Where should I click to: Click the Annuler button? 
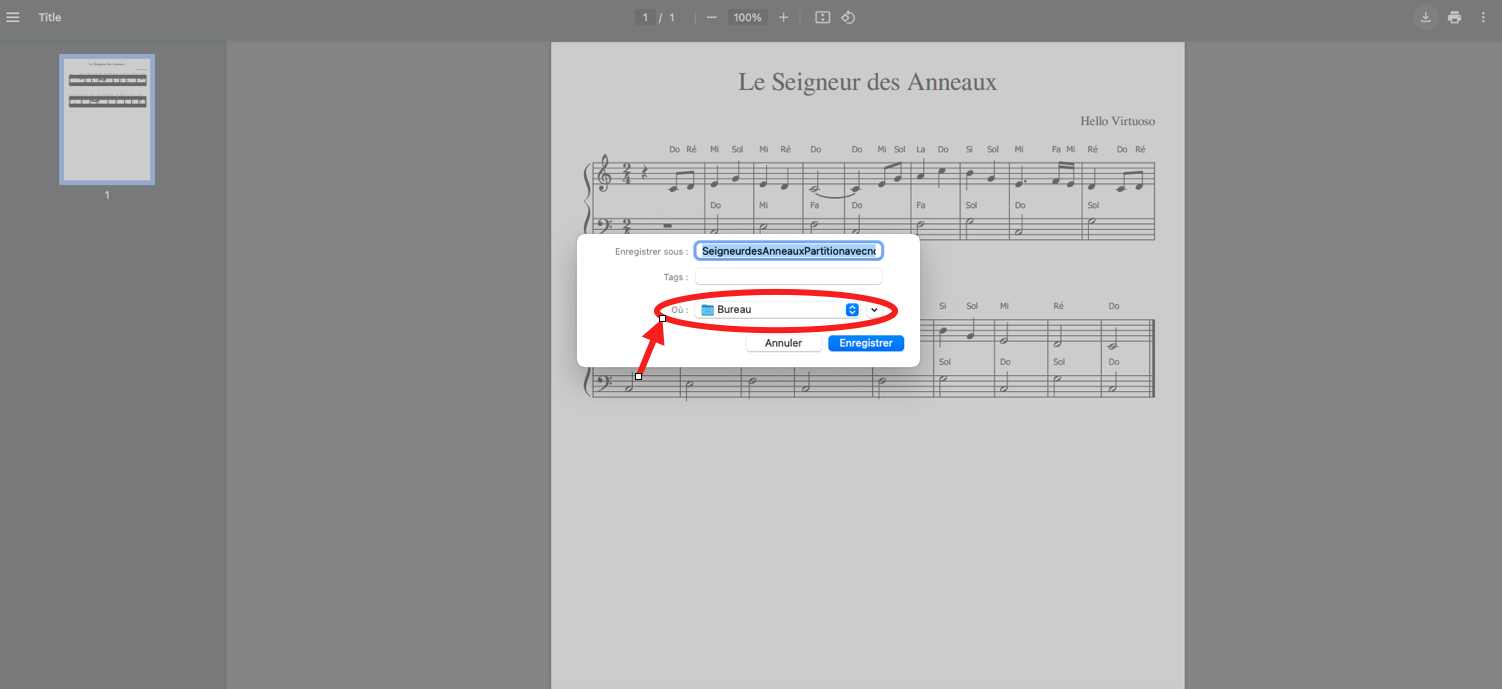784,343
